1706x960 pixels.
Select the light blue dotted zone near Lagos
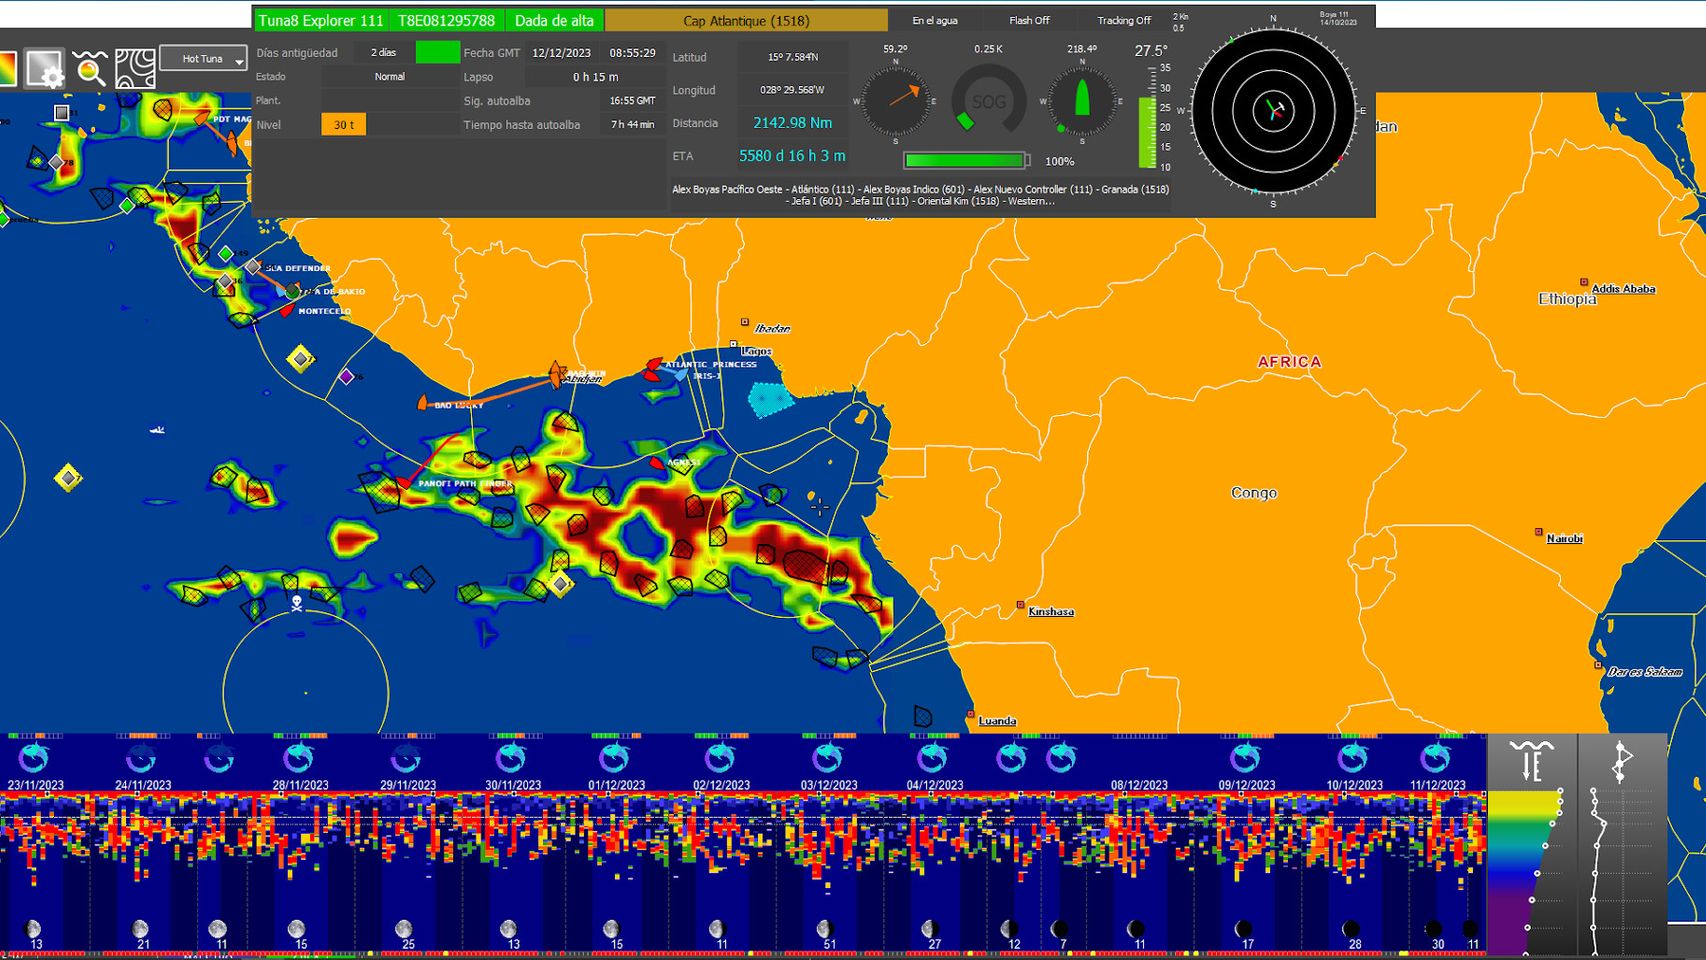pyautogui.click(x=771, y=399)
